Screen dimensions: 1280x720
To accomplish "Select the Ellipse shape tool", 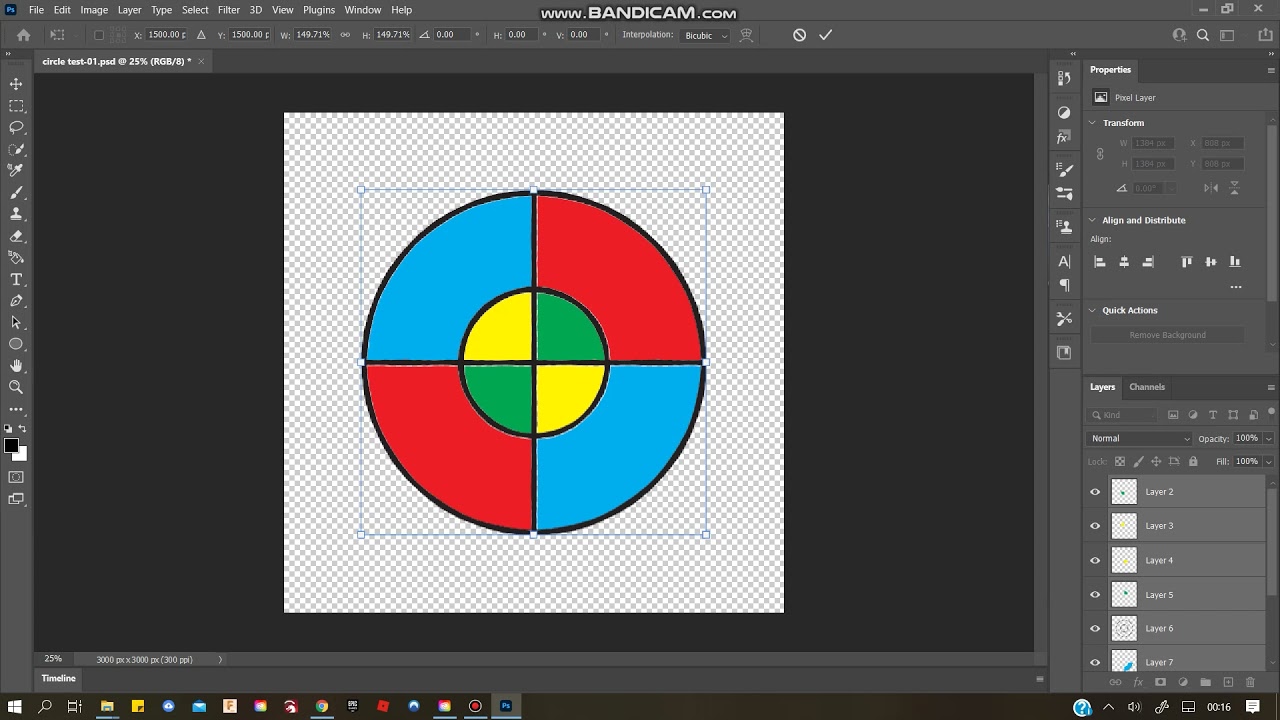I will coord(16,344).
